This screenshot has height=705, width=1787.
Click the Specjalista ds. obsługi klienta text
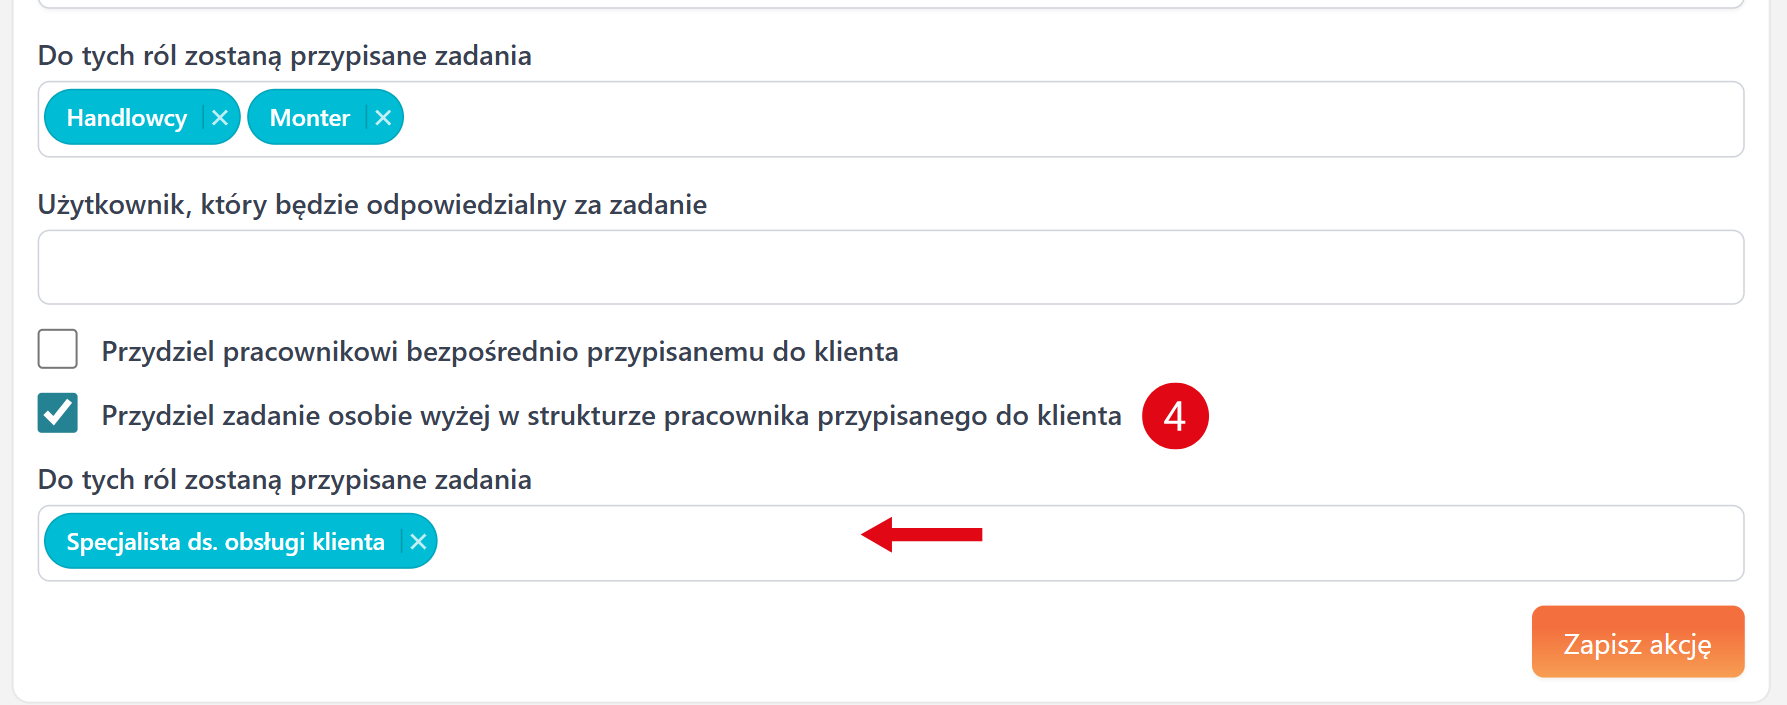click(225, 542)
